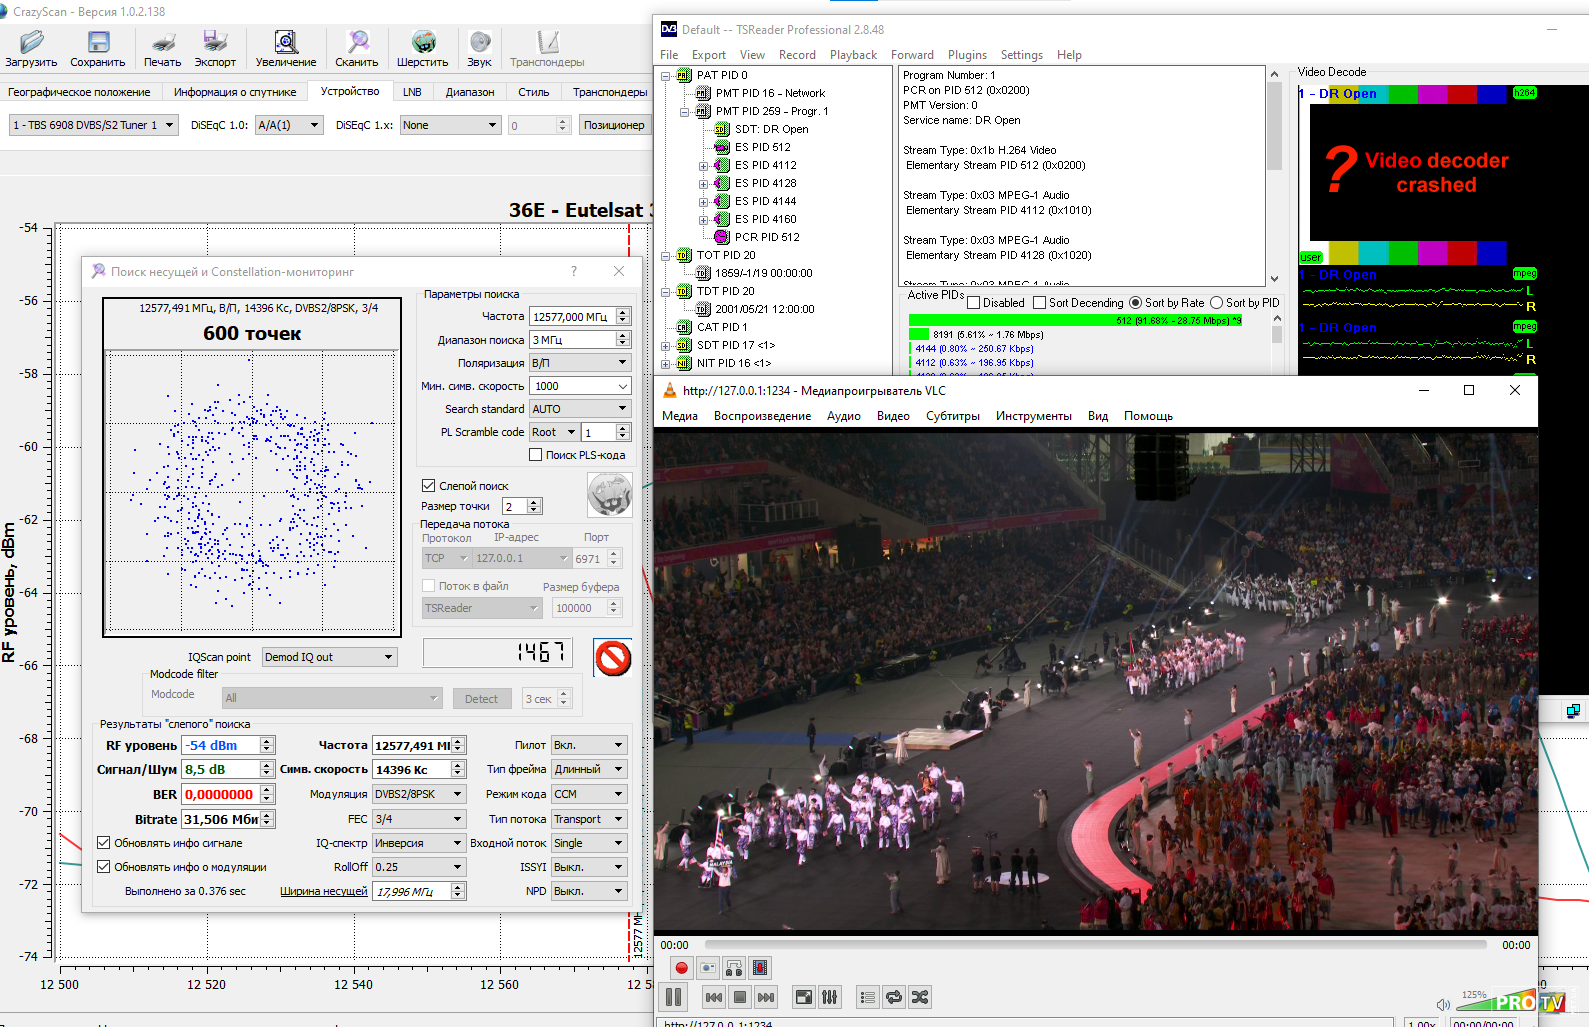Open the Playback menu in TSReader
This screenshot has height=1027, width=1589.
(x=852, y=55)
